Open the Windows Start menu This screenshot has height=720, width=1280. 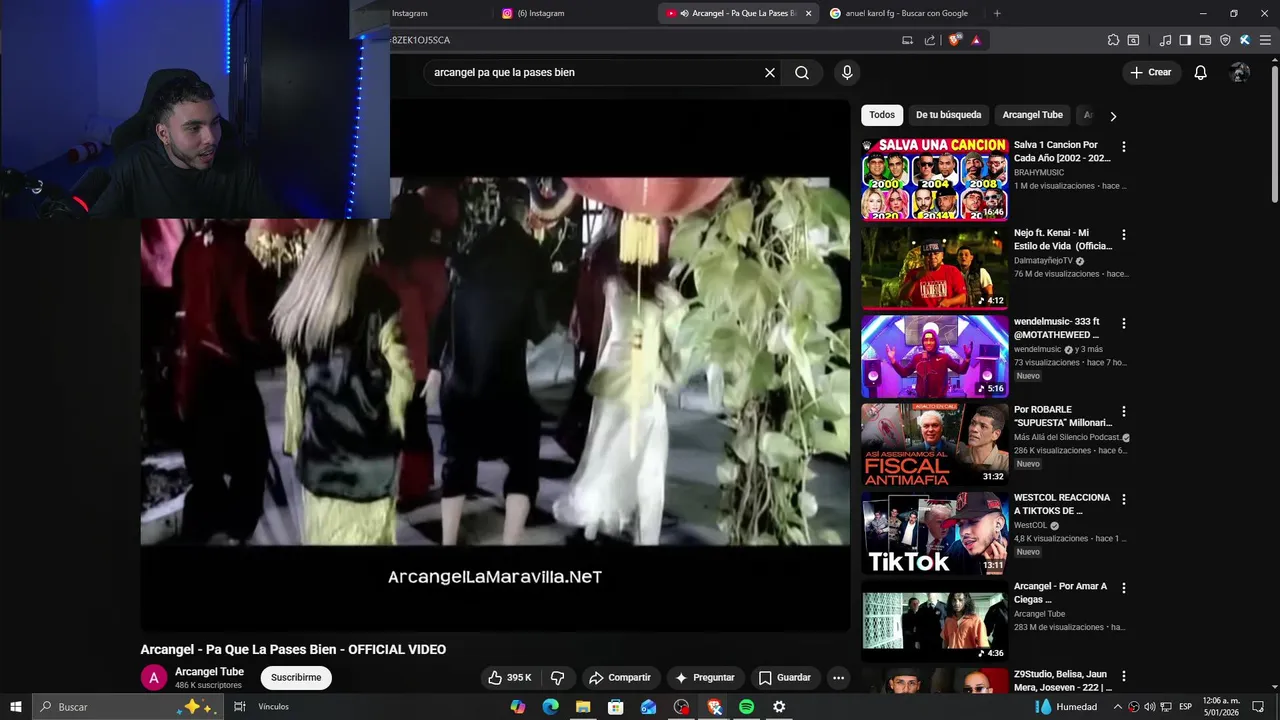click(x=15, y=707)
